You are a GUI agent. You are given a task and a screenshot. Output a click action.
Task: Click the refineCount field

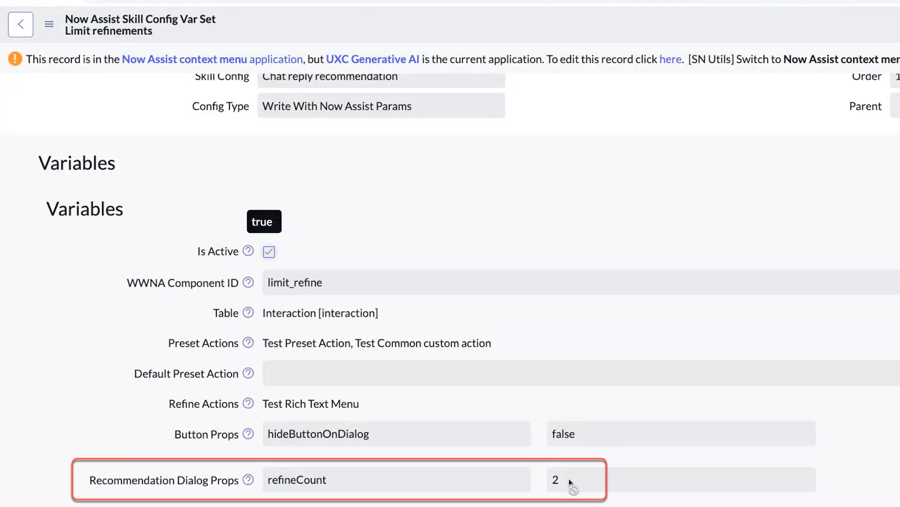(x=397, y=480)
